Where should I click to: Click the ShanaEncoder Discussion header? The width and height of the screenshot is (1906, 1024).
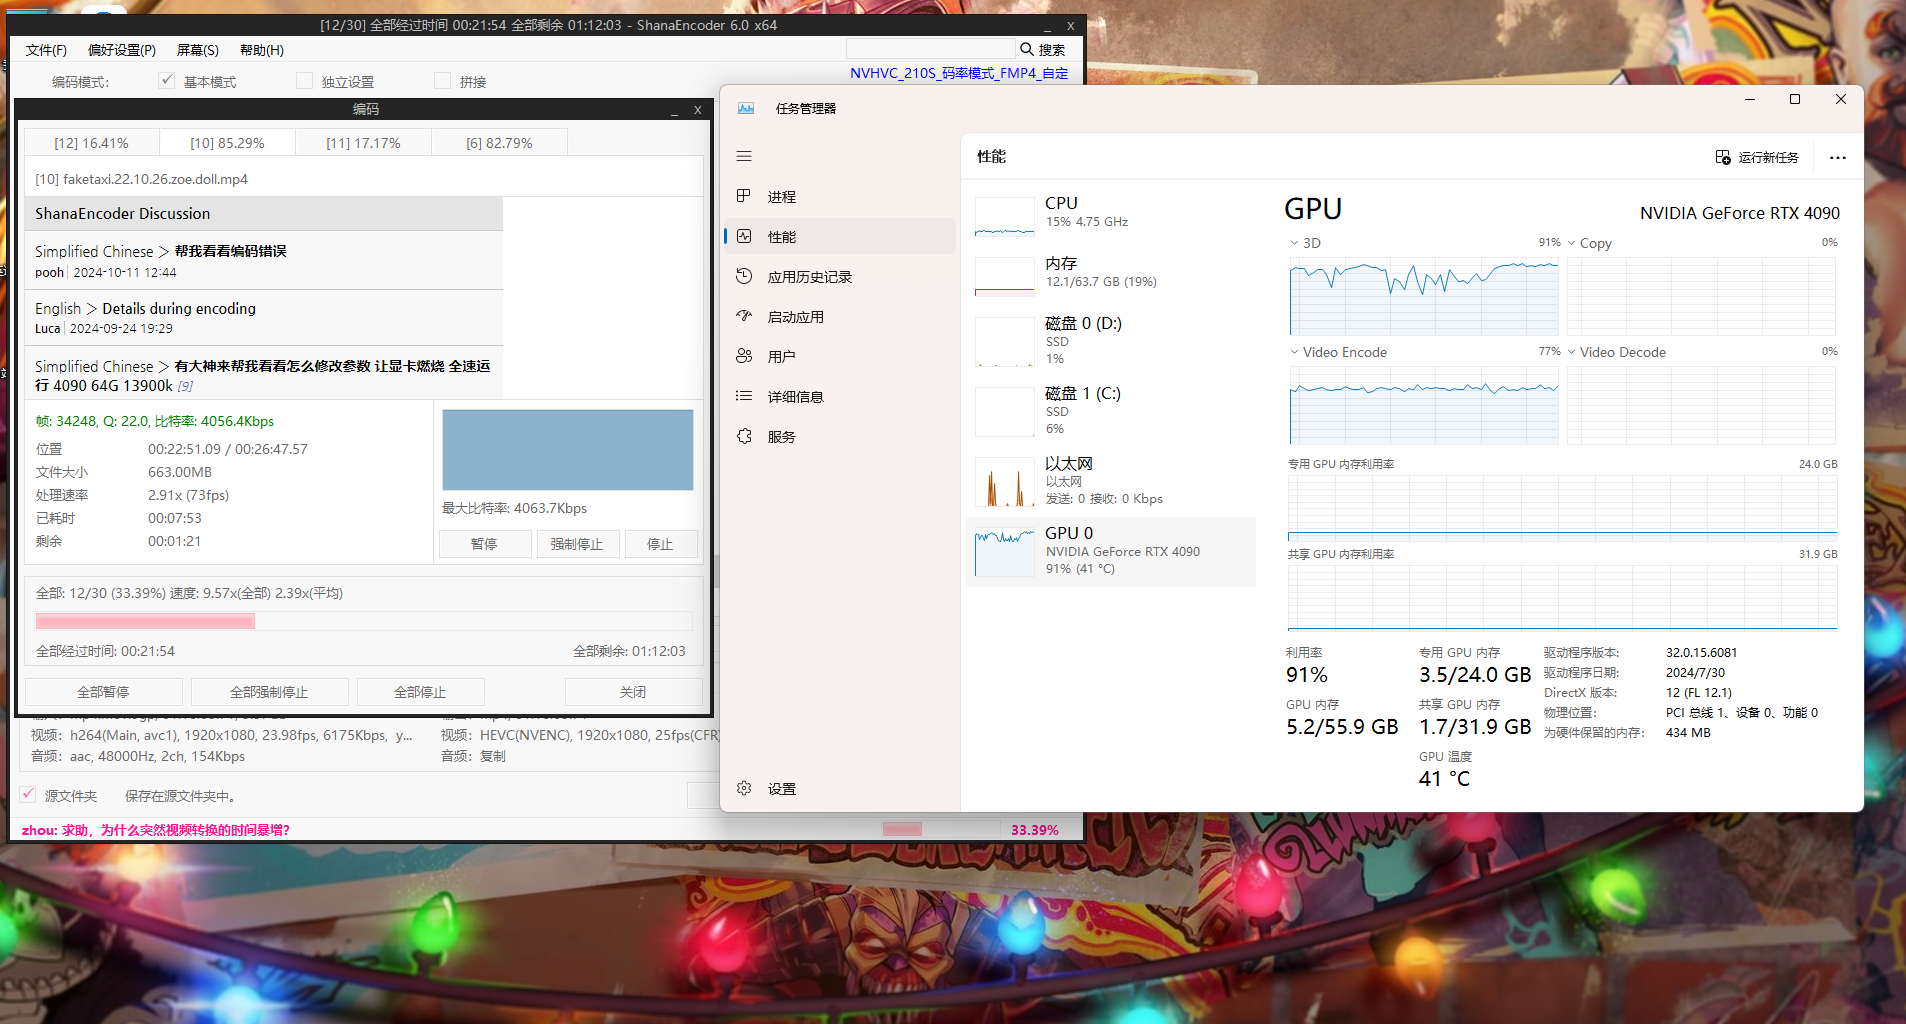click(264, 214)
